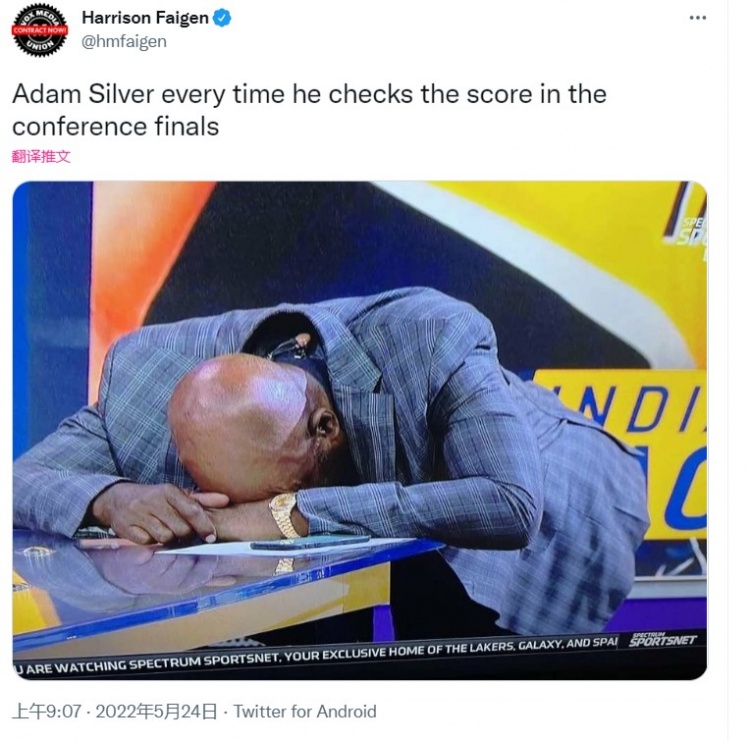750x741 pixels.
Task: Click the blue verified badge
Action: (x=222, y=18)
